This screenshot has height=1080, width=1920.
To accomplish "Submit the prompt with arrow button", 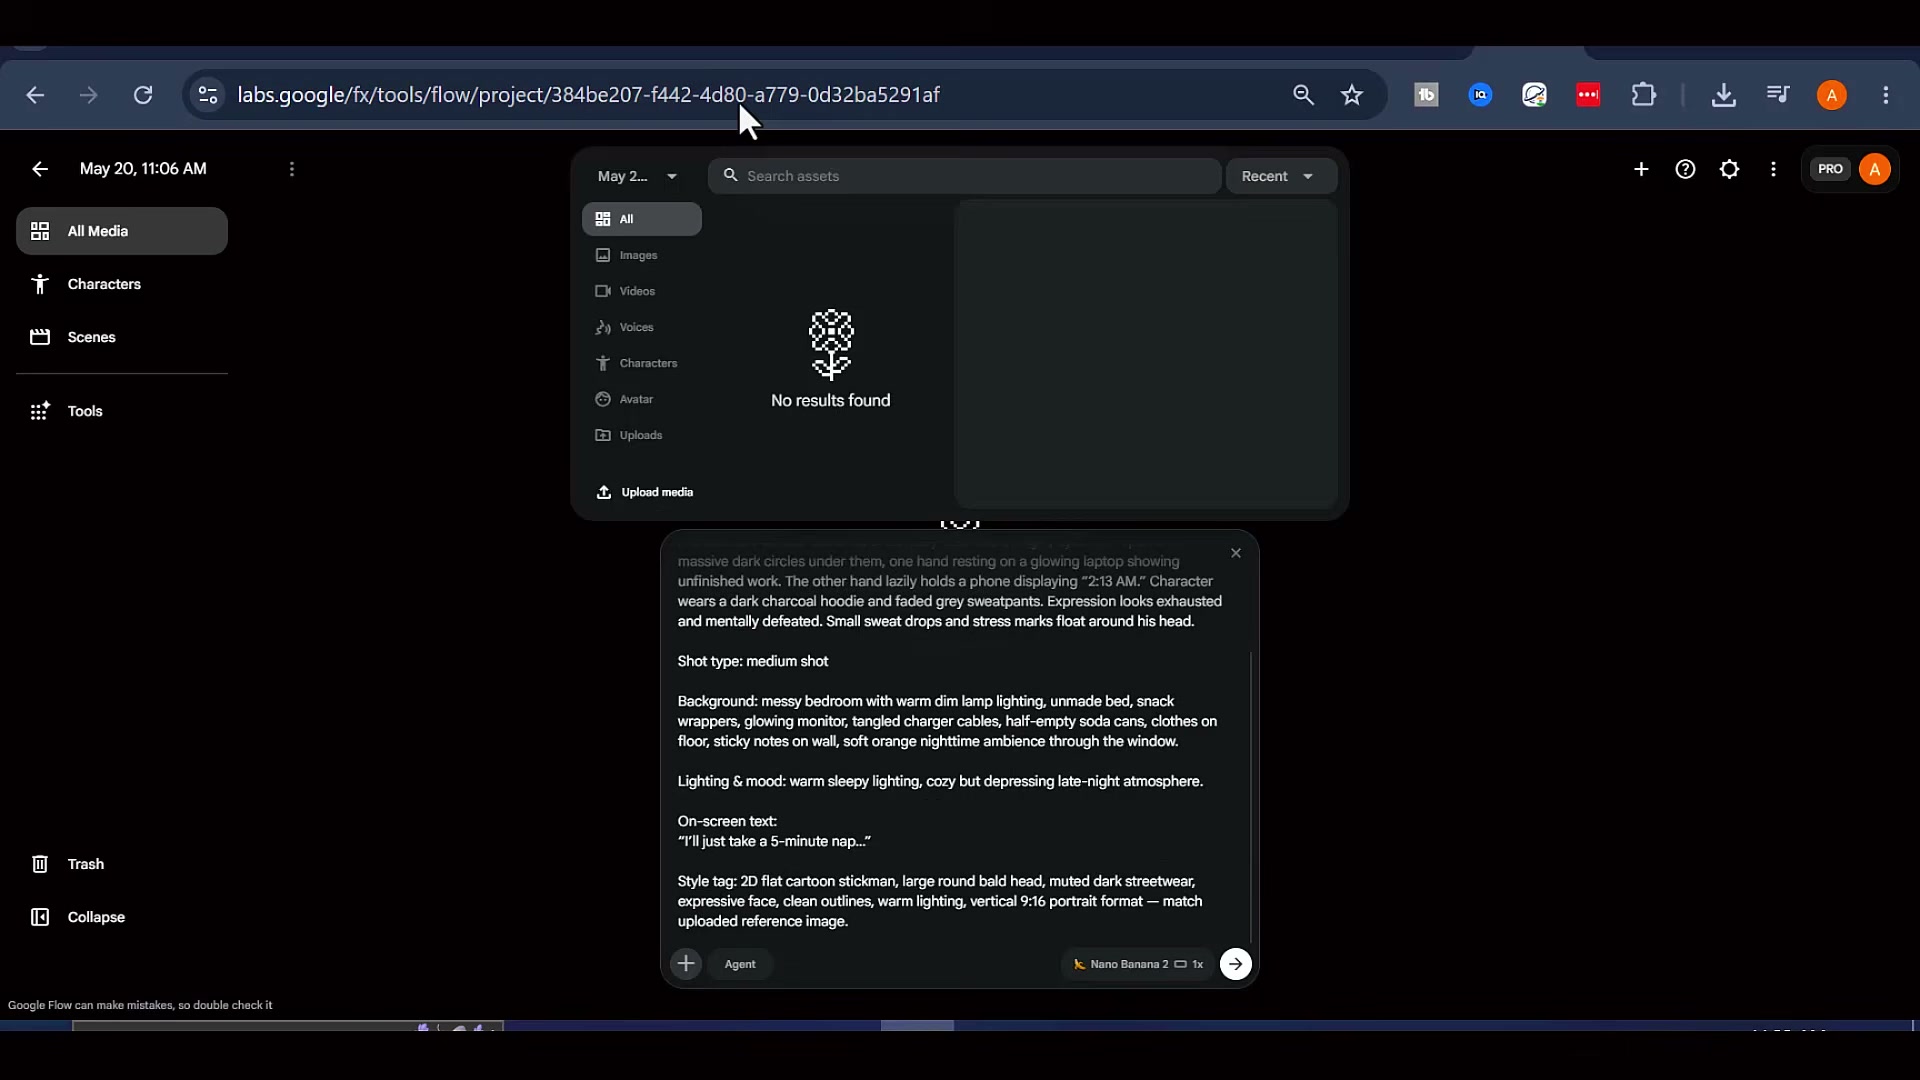I will pos(1236,964).
